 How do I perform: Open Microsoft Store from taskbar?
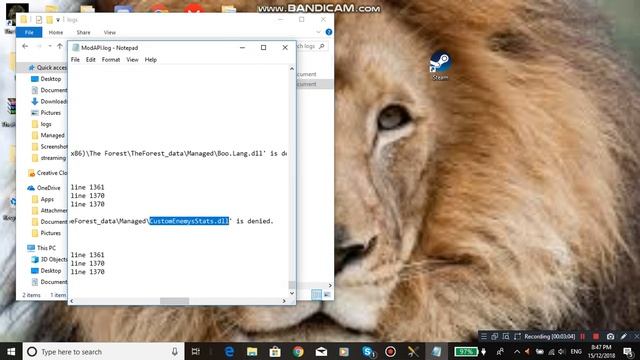(275, 351)
